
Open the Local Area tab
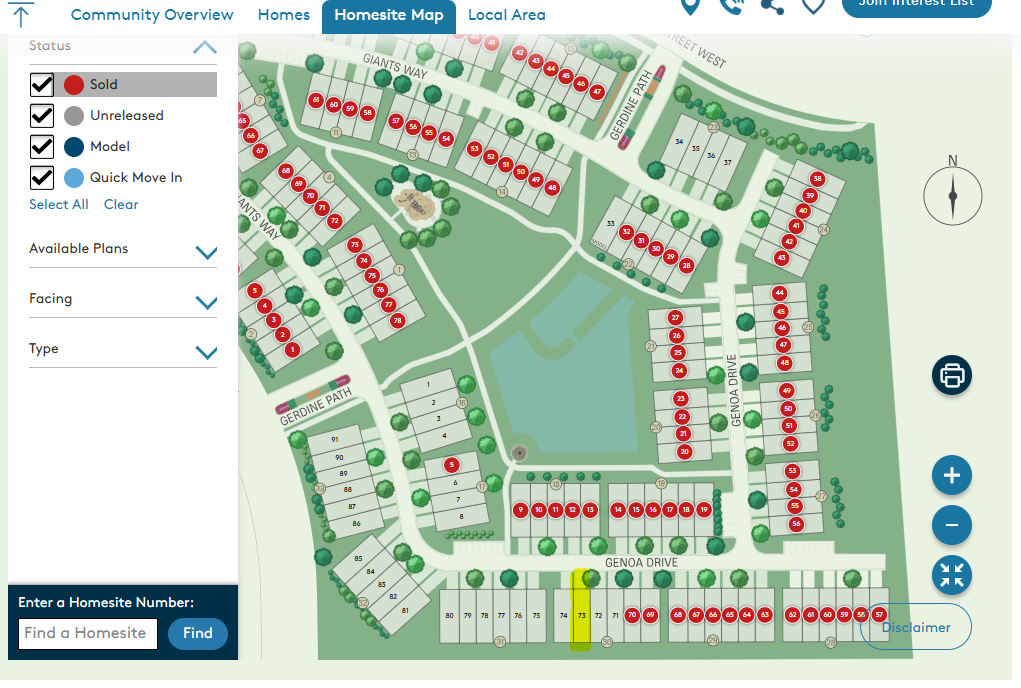click(507, 15)
